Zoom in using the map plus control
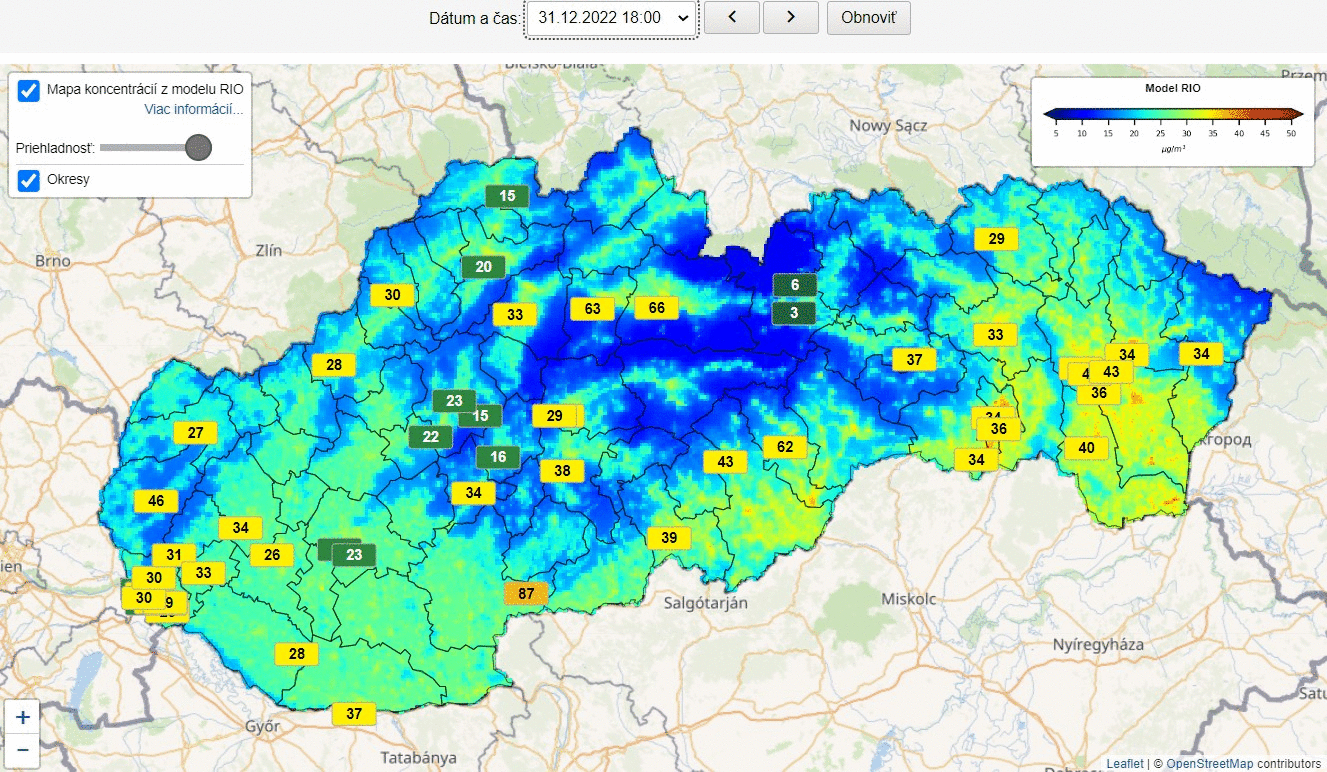1327x772 pixels. point(22,716)
